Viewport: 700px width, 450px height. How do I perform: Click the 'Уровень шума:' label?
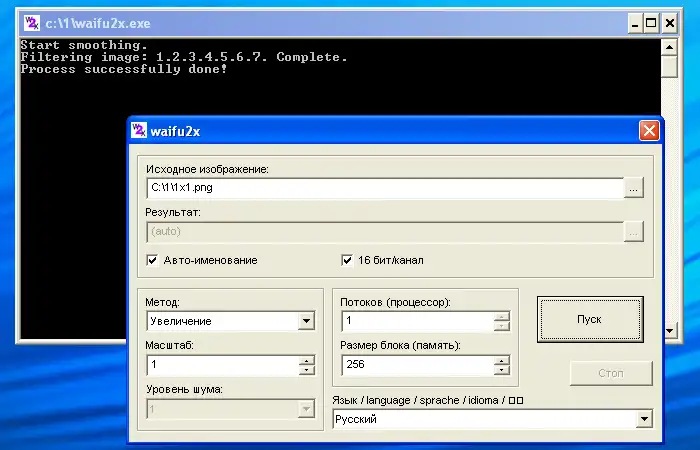click(x=184, y=389)
